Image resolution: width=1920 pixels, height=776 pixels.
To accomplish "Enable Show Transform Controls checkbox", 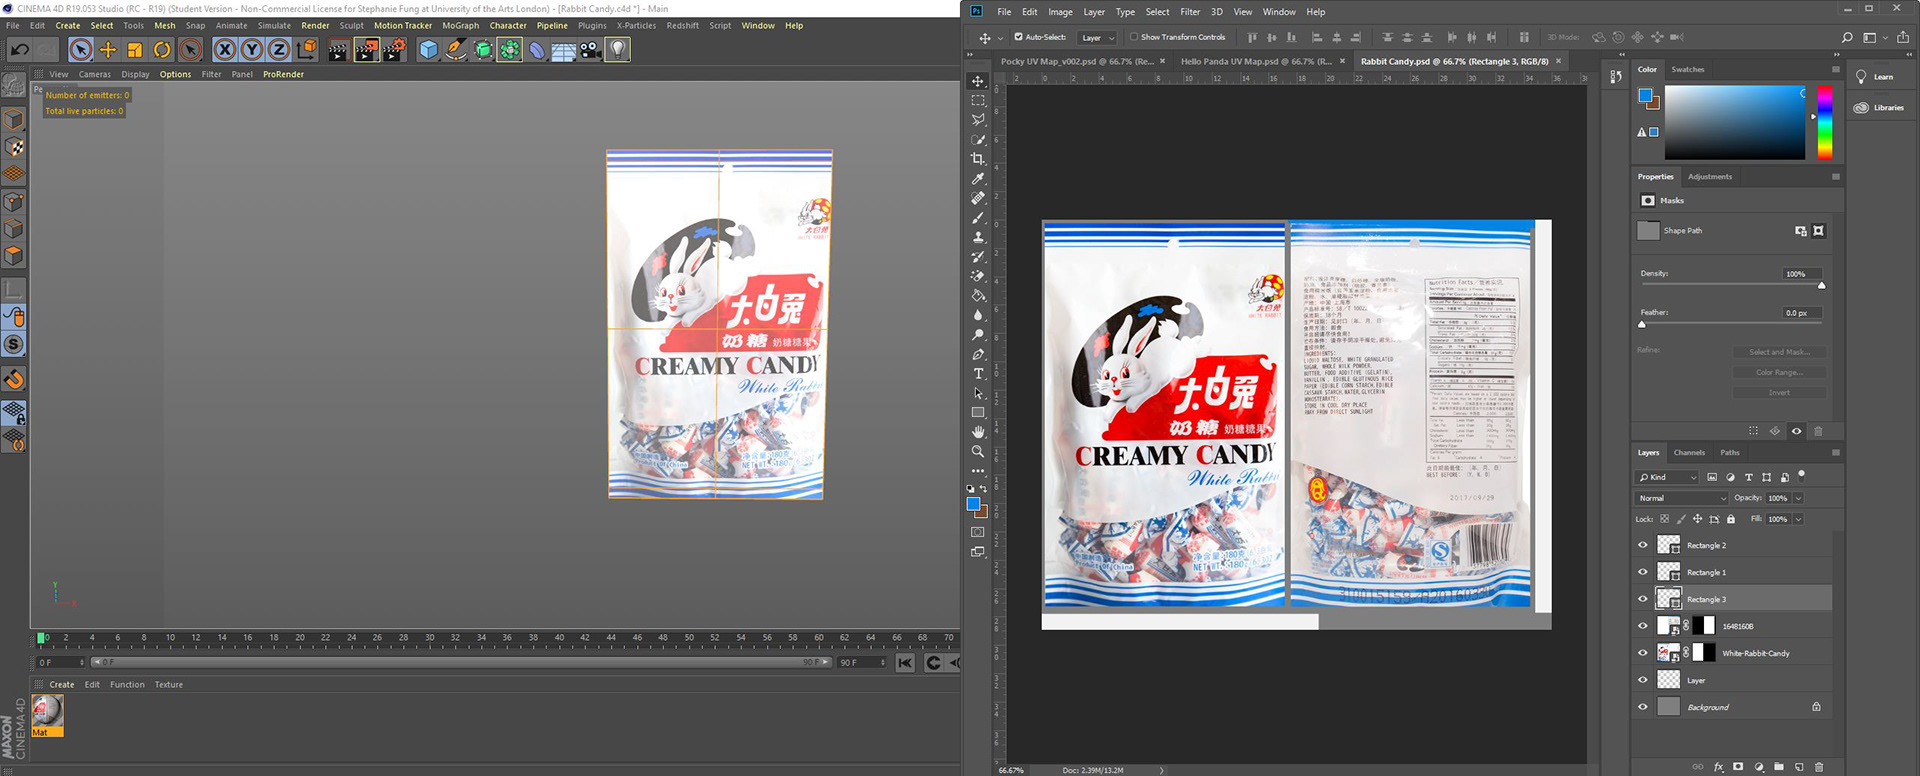I will pos(1134,37).
